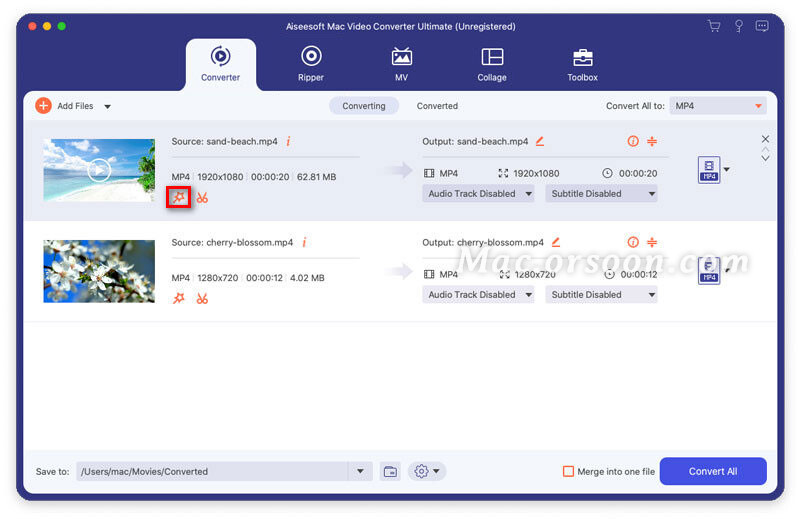Viewport: 800px width, 519px height.
Task: Rename output sand-beach.mp4 with pencil icon
Action: pos(540,141)
